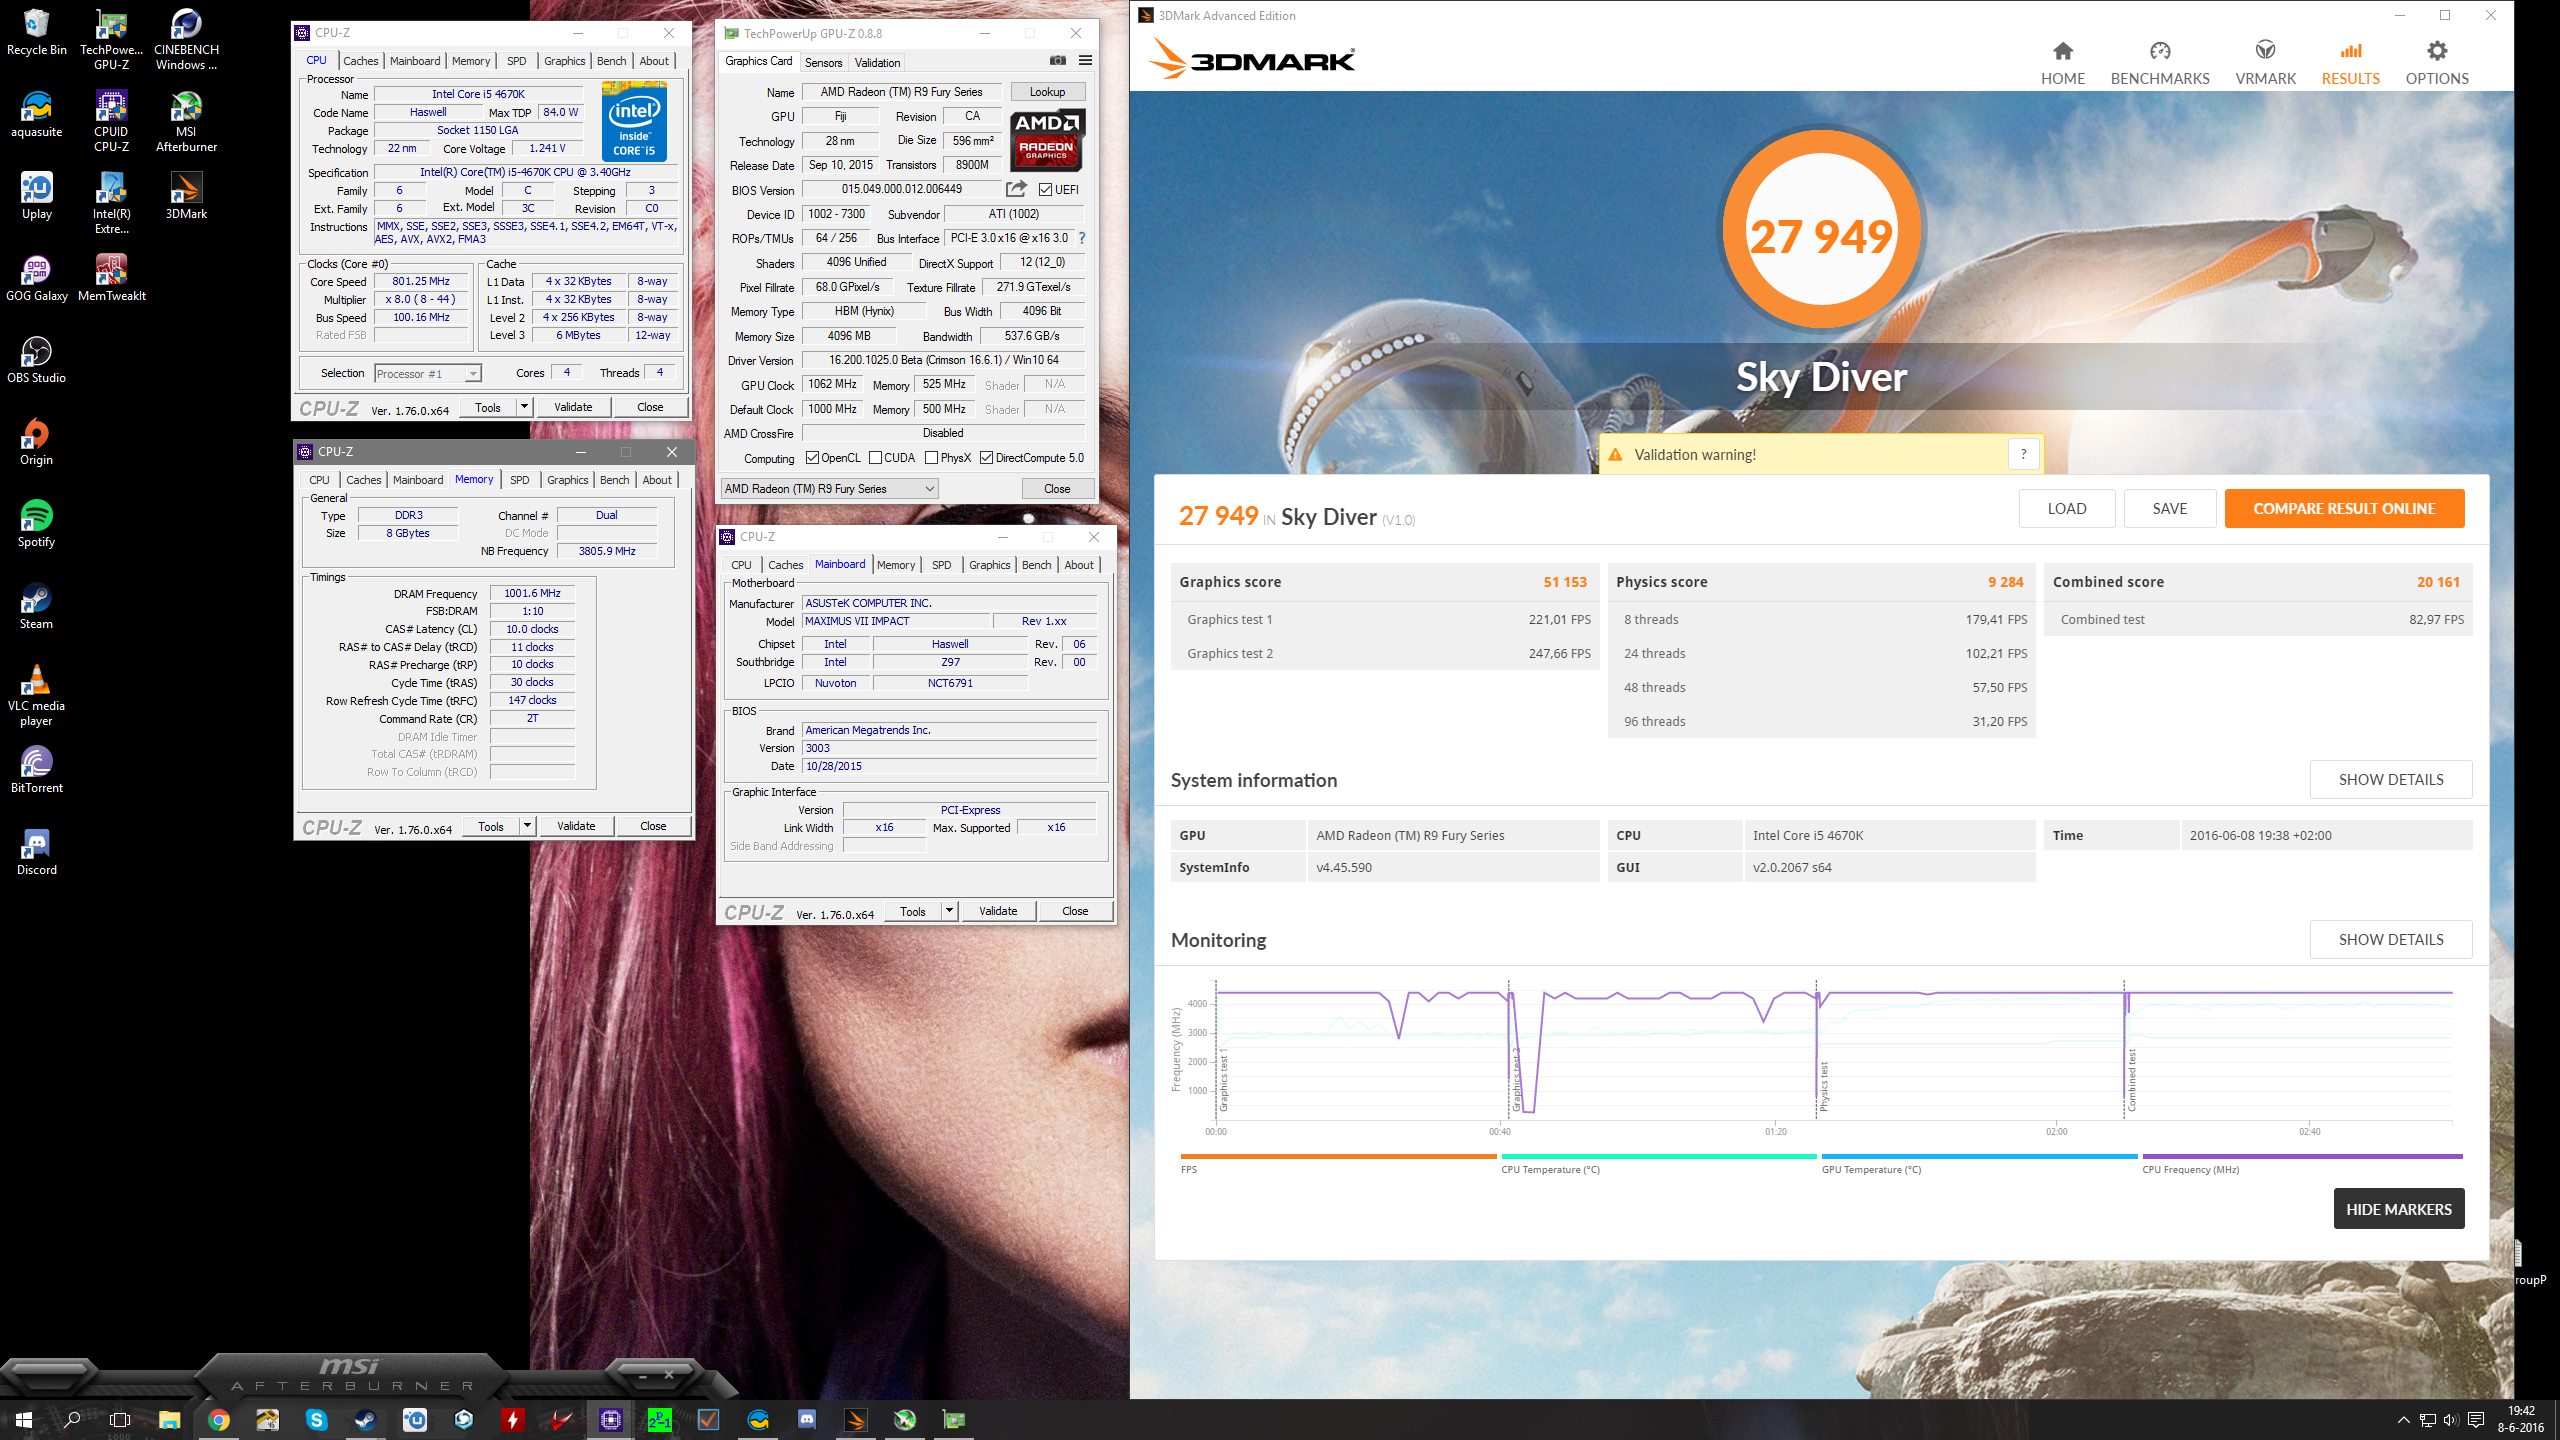Expand Tools dropdown arrow in Memory CPU-Z window
This screenshot has width=2560, height=1440.
click(526, 826)
